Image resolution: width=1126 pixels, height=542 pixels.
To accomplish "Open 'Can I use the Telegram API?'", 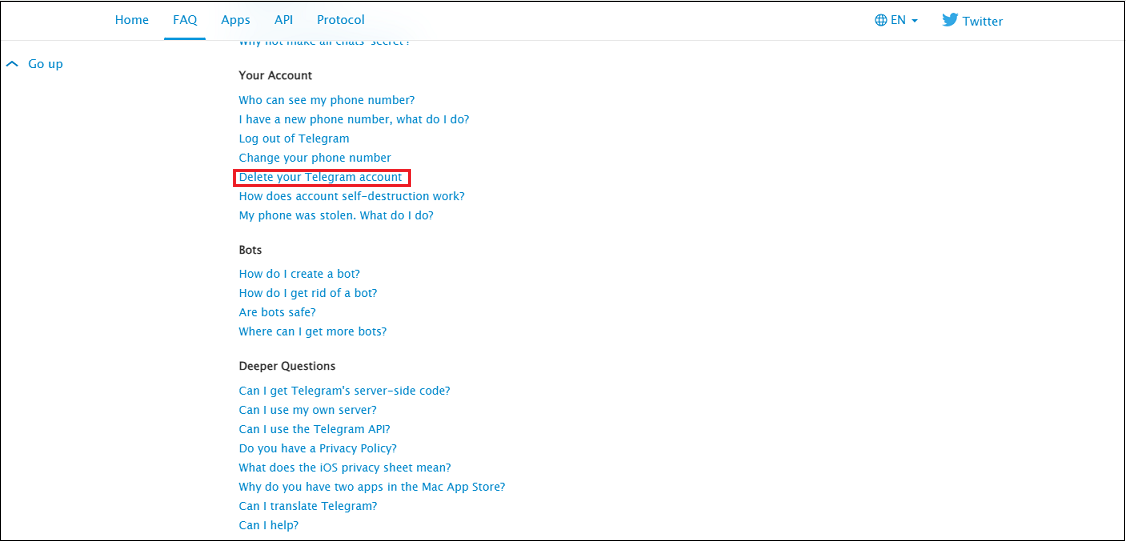I will (315, 429).
